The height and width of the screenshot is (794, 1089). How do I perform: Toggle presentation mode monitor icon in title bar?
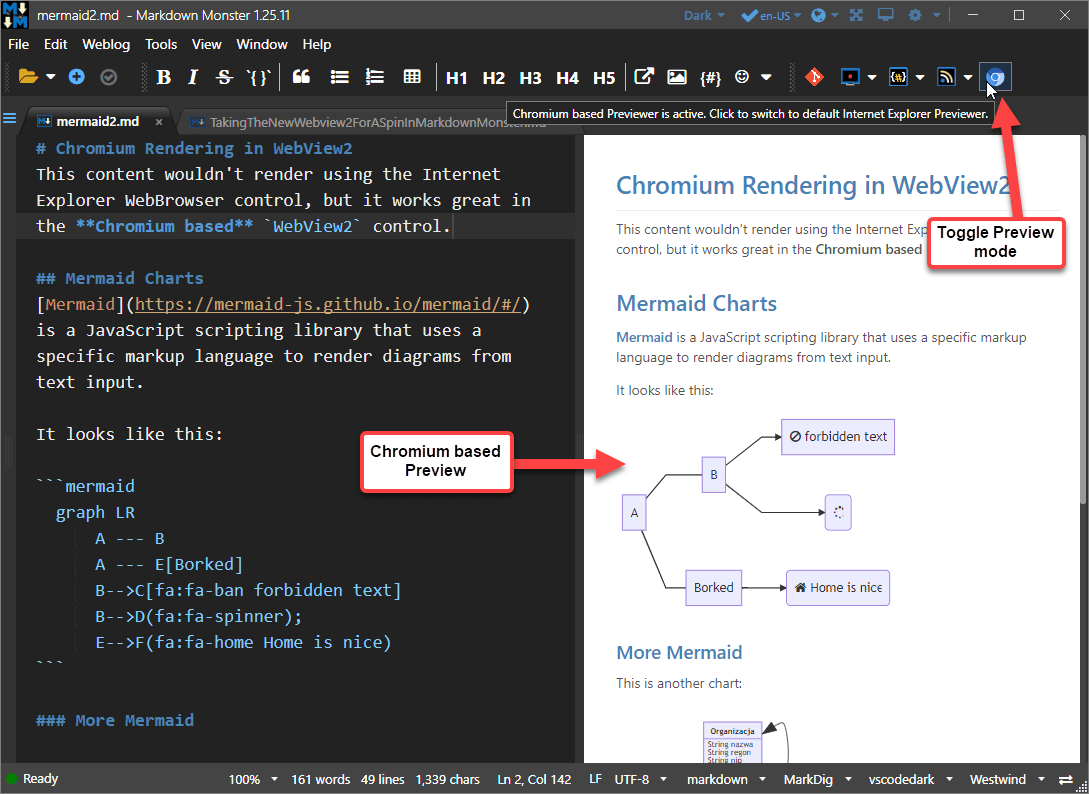[886, 15]
